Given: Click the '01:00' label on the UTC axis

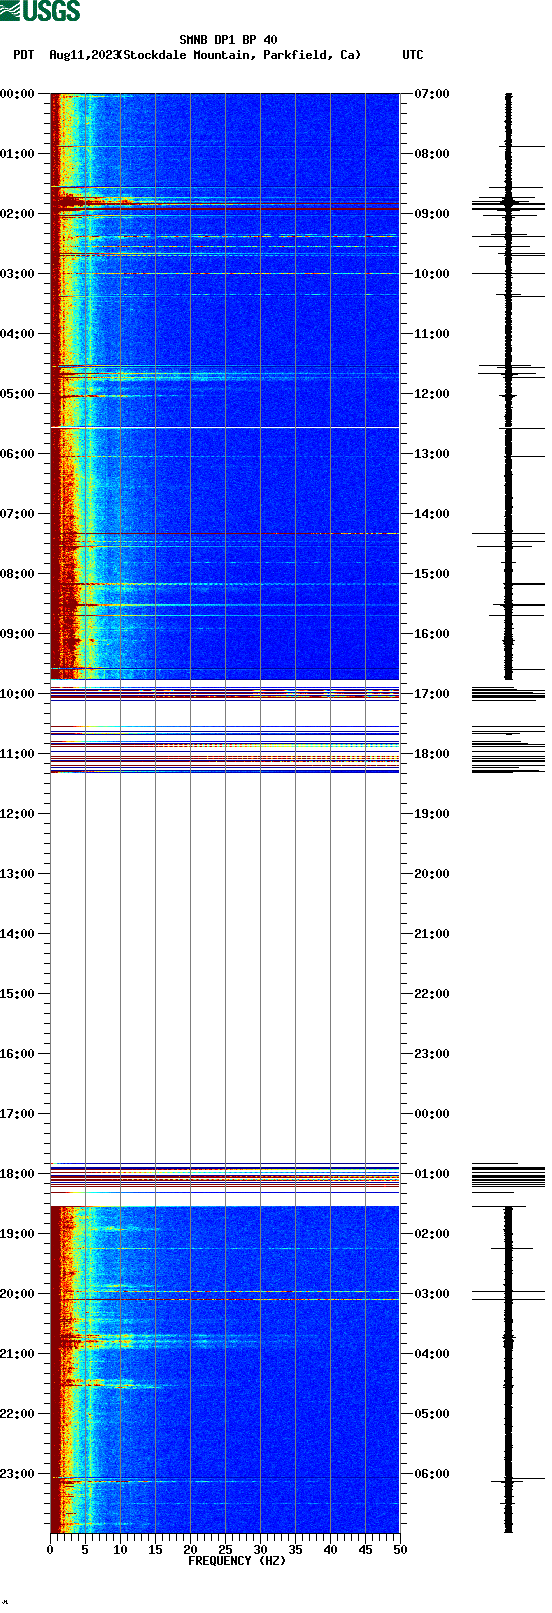Looking at the screenshot, I should (432, 1174).
